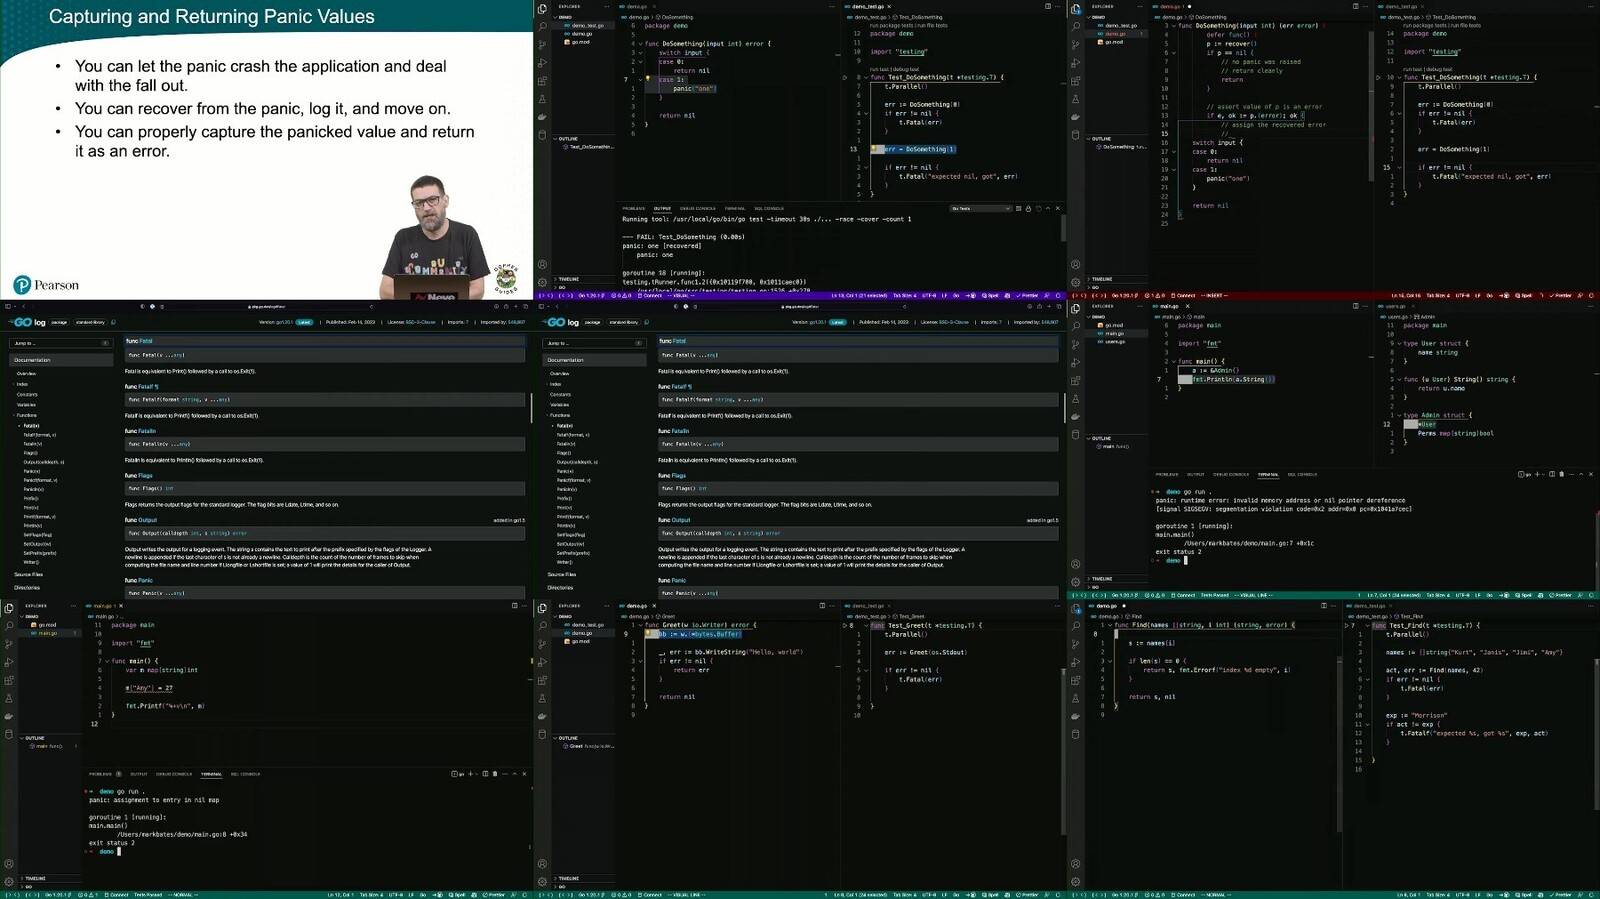
Task: Fold func main chevron in nil map panic frame
Action: pos(106,661)
